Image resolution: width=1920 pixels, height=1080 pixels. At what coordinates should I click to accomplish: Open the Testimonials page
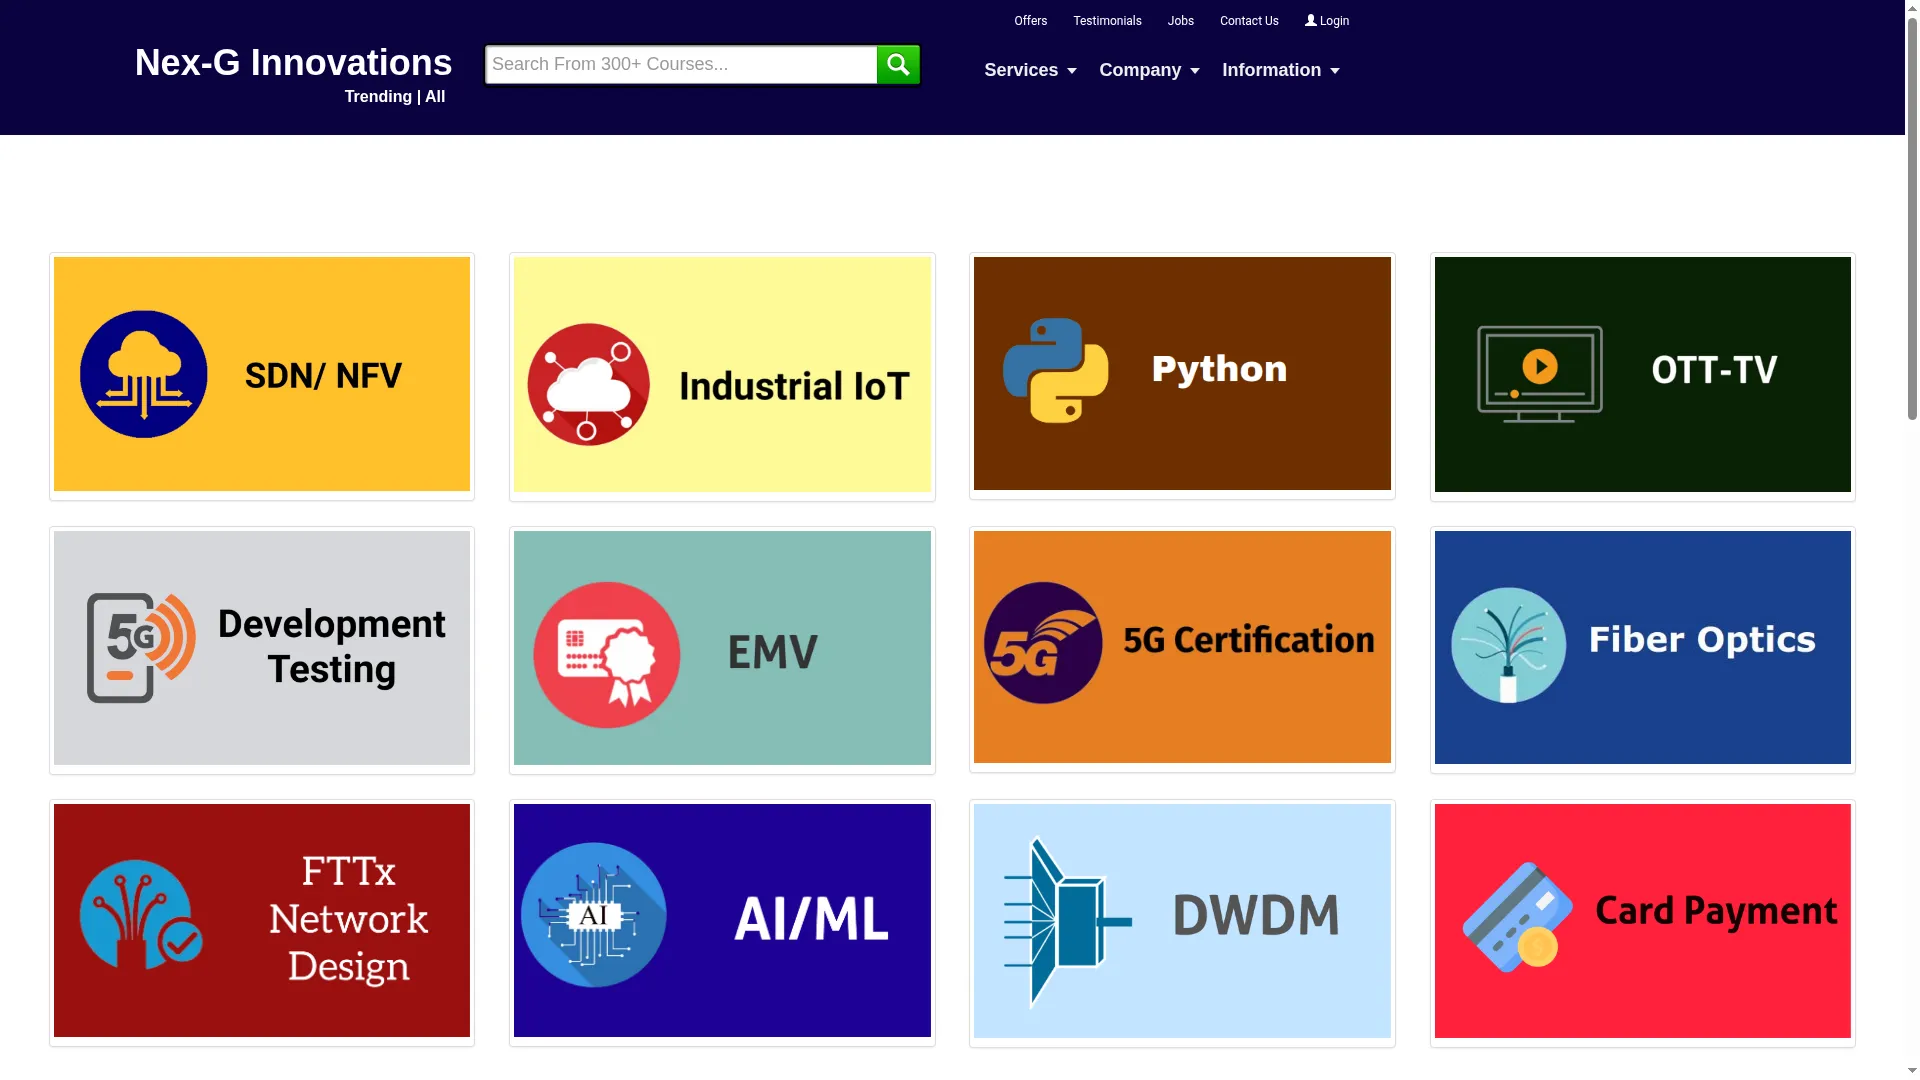pos(1107,21)
